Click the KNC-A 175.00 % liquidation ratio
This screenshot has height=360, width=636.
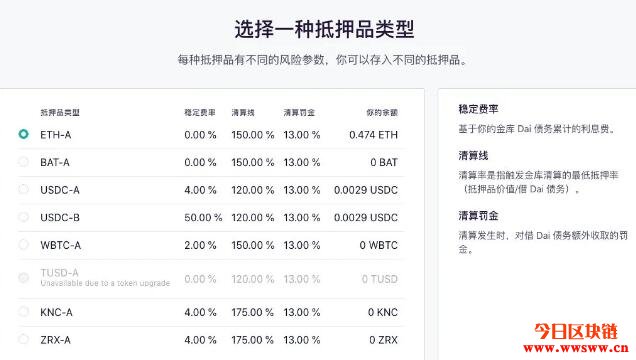253,312
